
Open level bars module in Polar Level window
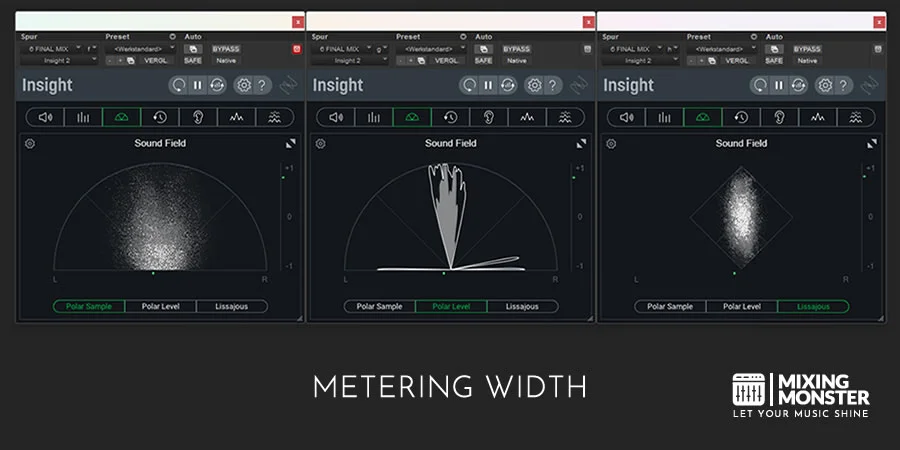pos(374,117)
